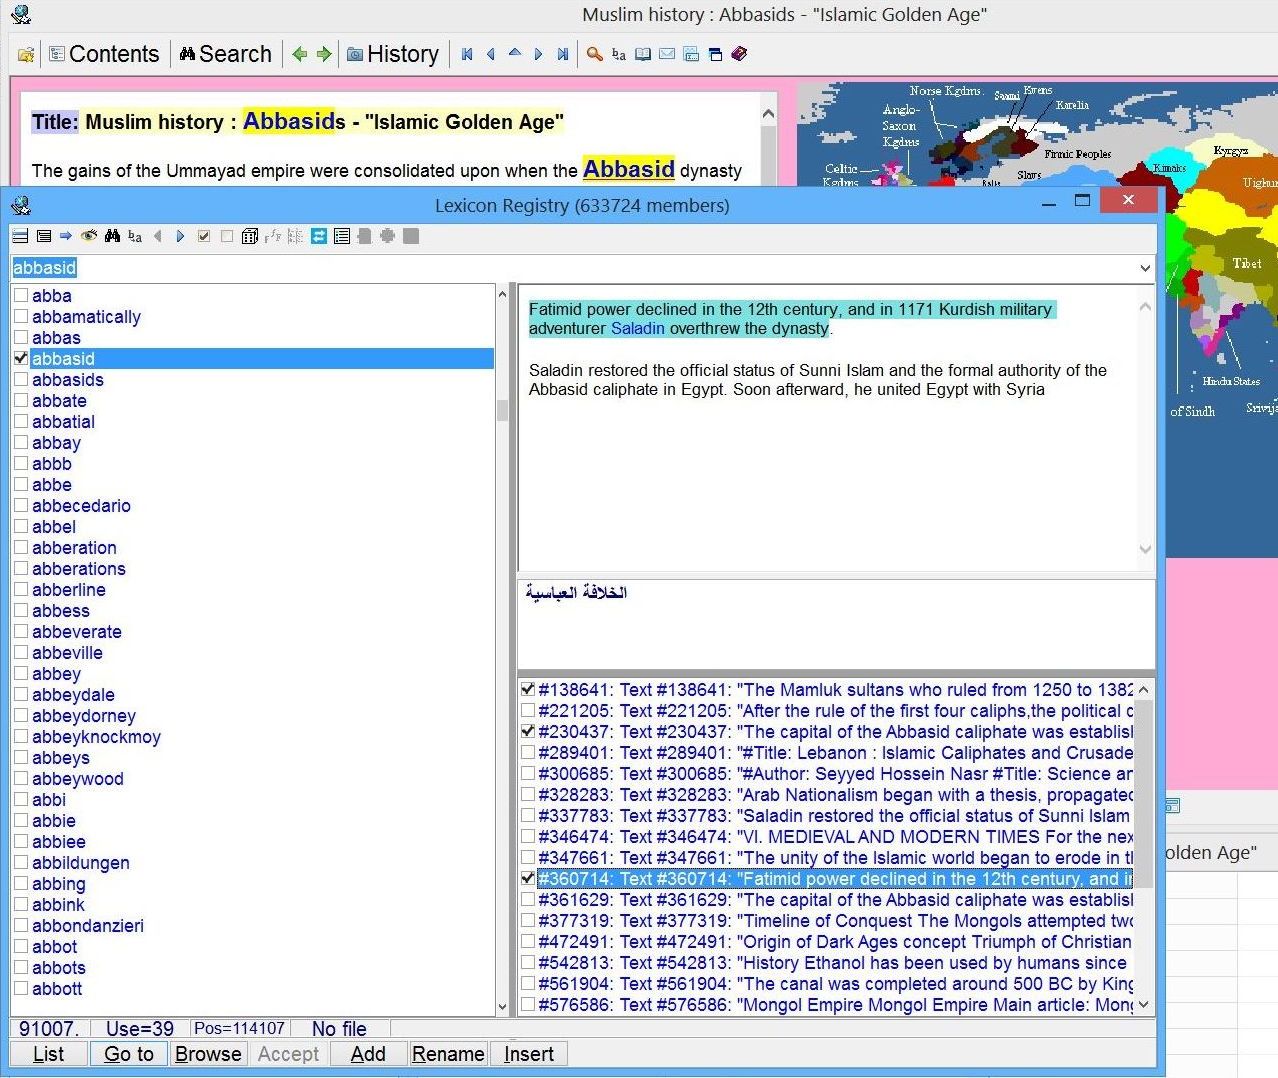This screenshot has width=1278, height=1078.
Task: Click the envelope icon in main toolbar
Action: pyautogui.click(x=667, y=54)
